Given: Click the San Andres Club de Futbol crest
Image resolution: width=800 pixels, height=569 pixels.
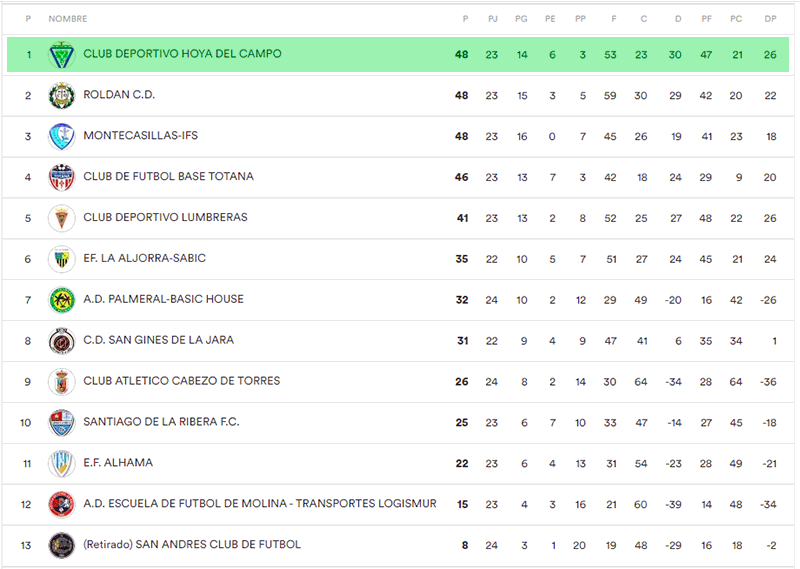Looking at the screenshot, I should [x=62, y=545].
